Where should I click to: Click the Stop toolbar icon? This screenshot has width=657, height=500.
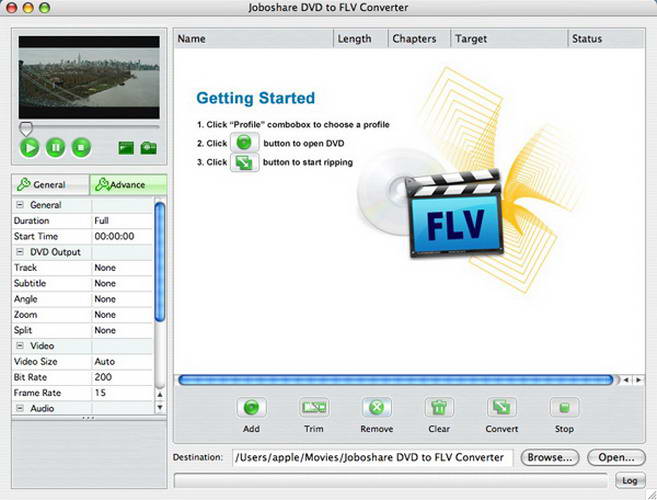click(564, 407)
